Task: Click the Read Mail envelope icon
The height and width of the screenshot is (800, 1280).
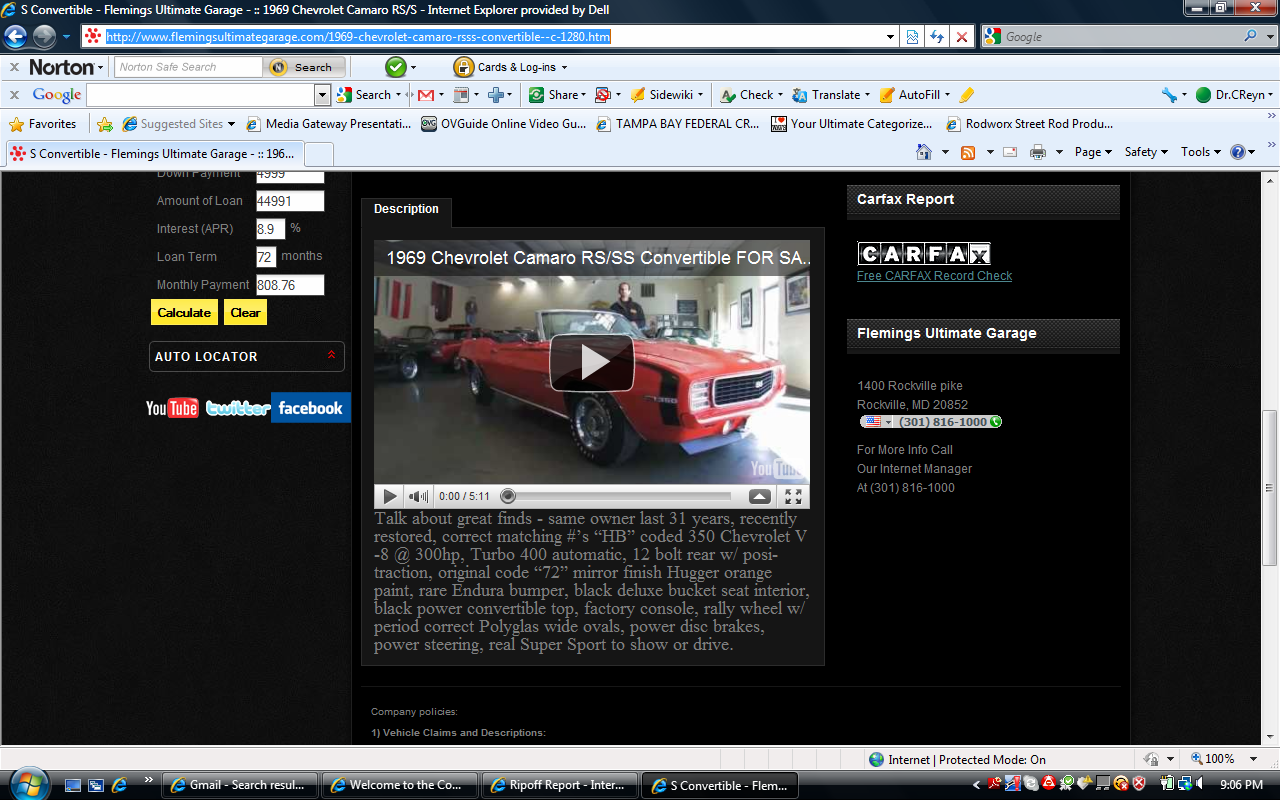Action: [1010, 152]
